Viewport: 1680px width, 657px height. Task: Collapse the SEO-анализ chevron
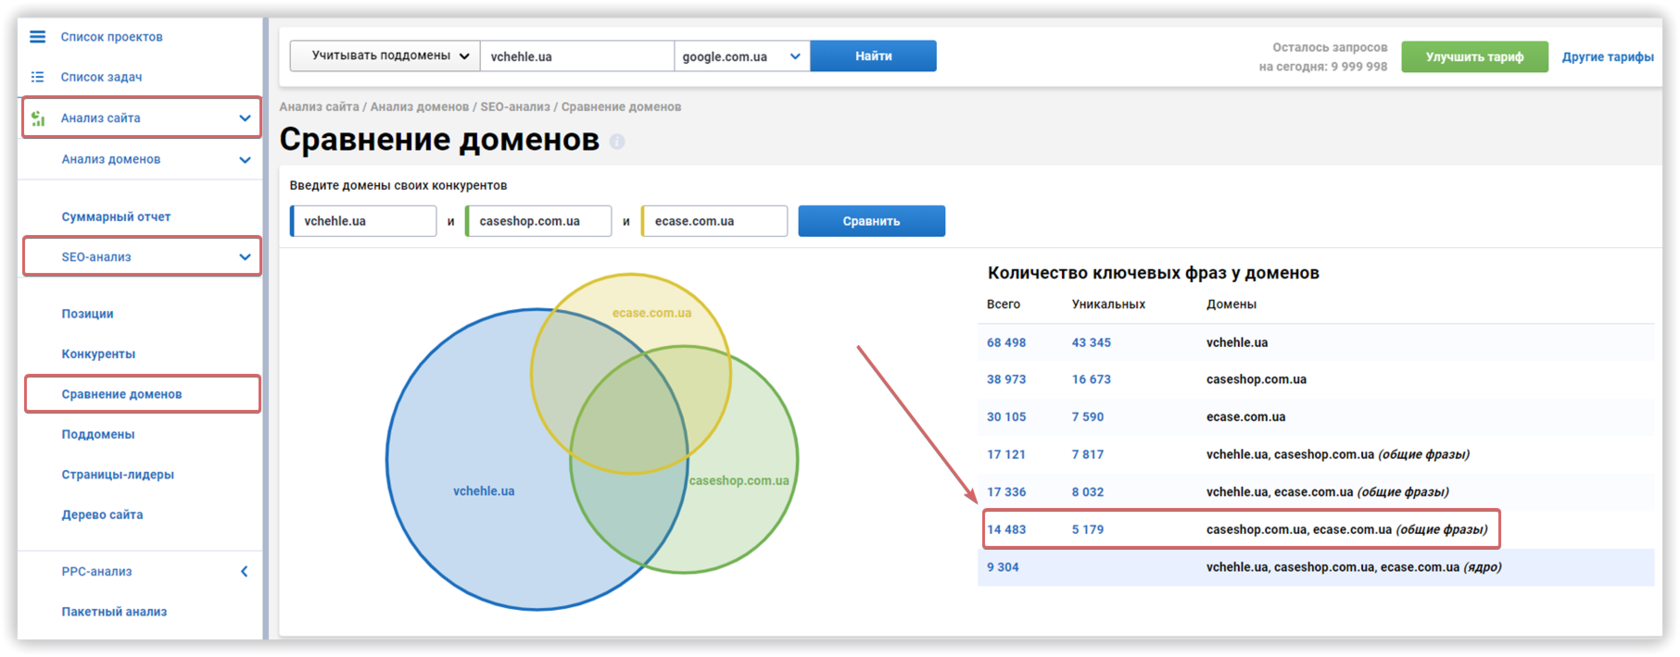click(x=245, y=257)
